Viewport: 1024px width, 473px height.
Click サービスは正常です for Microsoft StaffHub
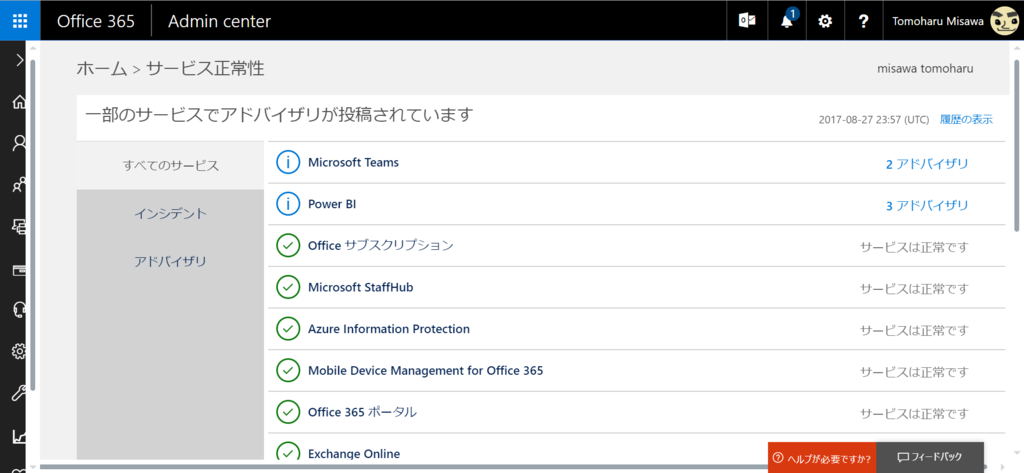pos(914,288)
